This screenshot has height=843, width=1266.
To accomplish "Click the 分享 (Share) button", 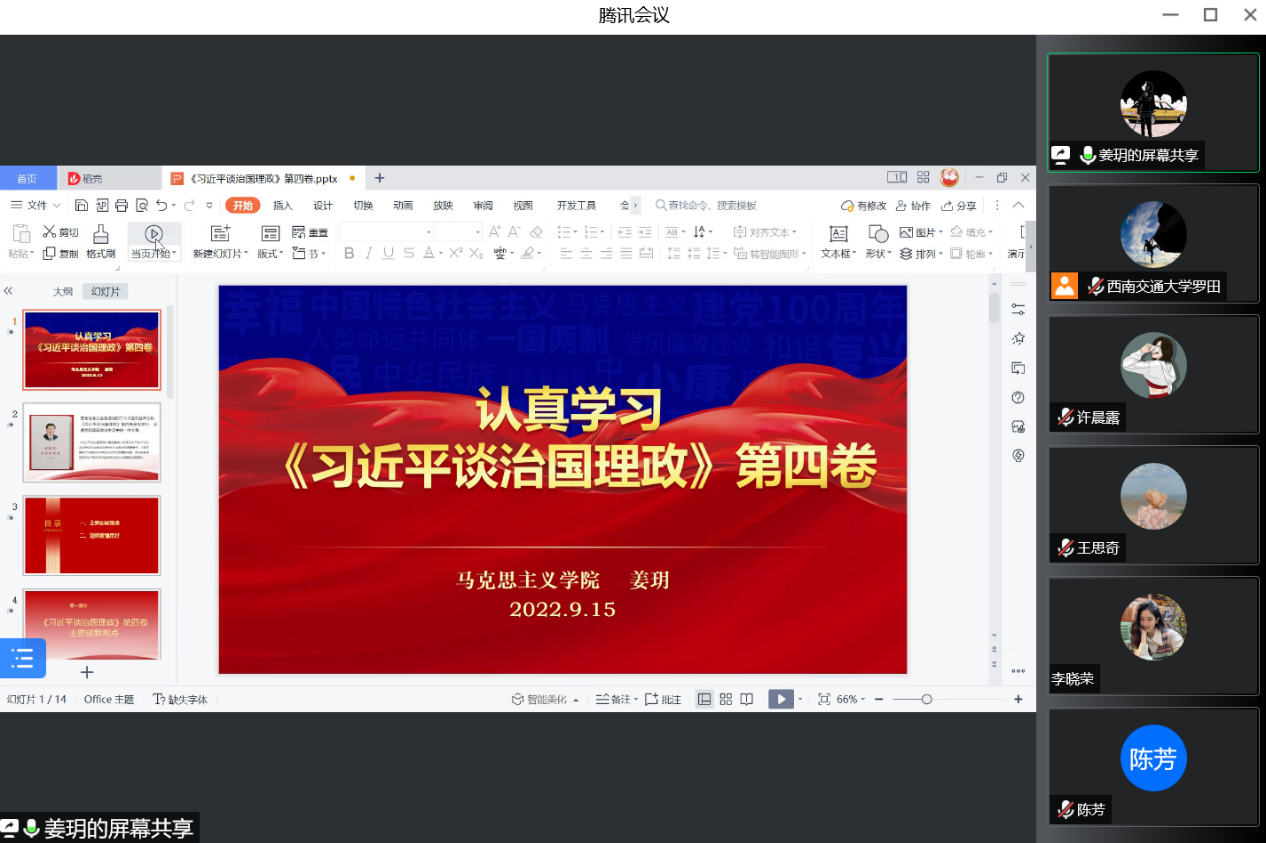I will pos(959,205).
